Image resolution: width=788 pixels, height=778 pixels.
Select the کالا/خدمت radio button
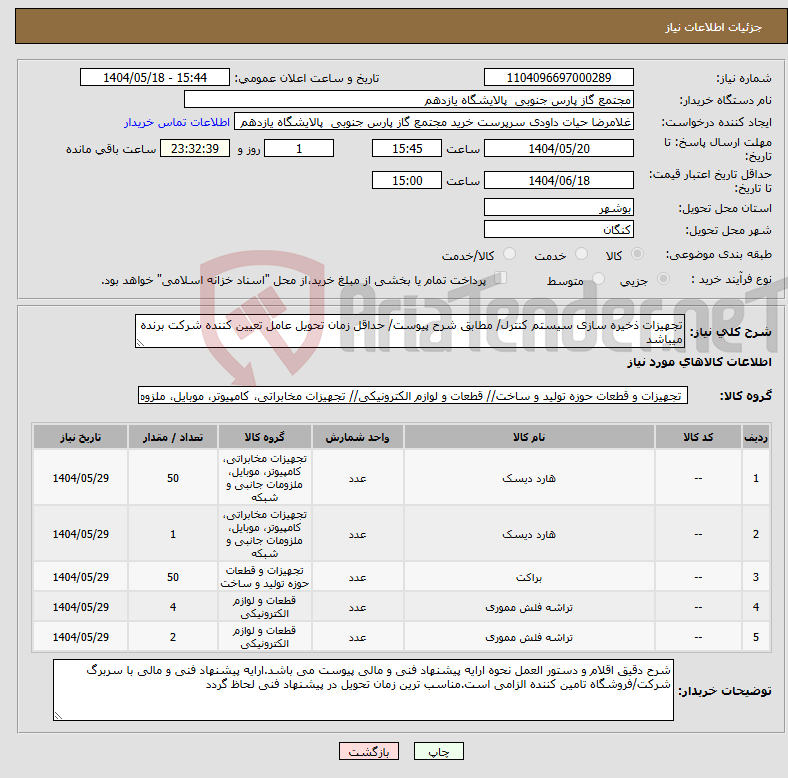point(509,254)
